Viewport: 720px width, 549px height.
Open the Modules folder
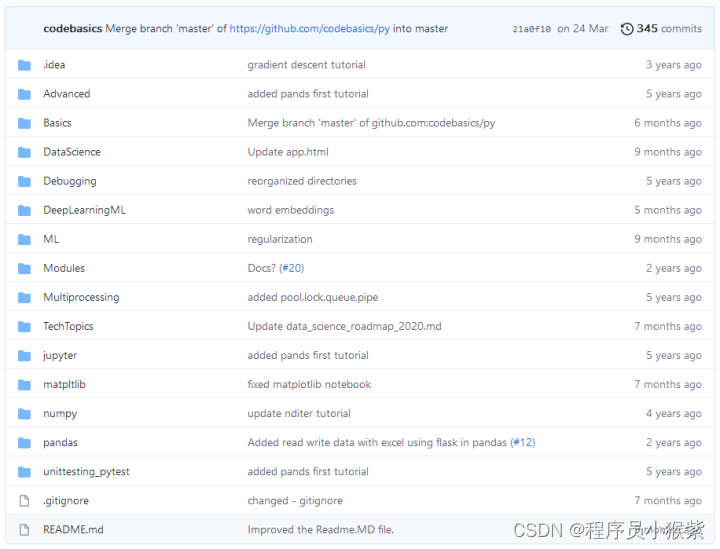(64, 268)
